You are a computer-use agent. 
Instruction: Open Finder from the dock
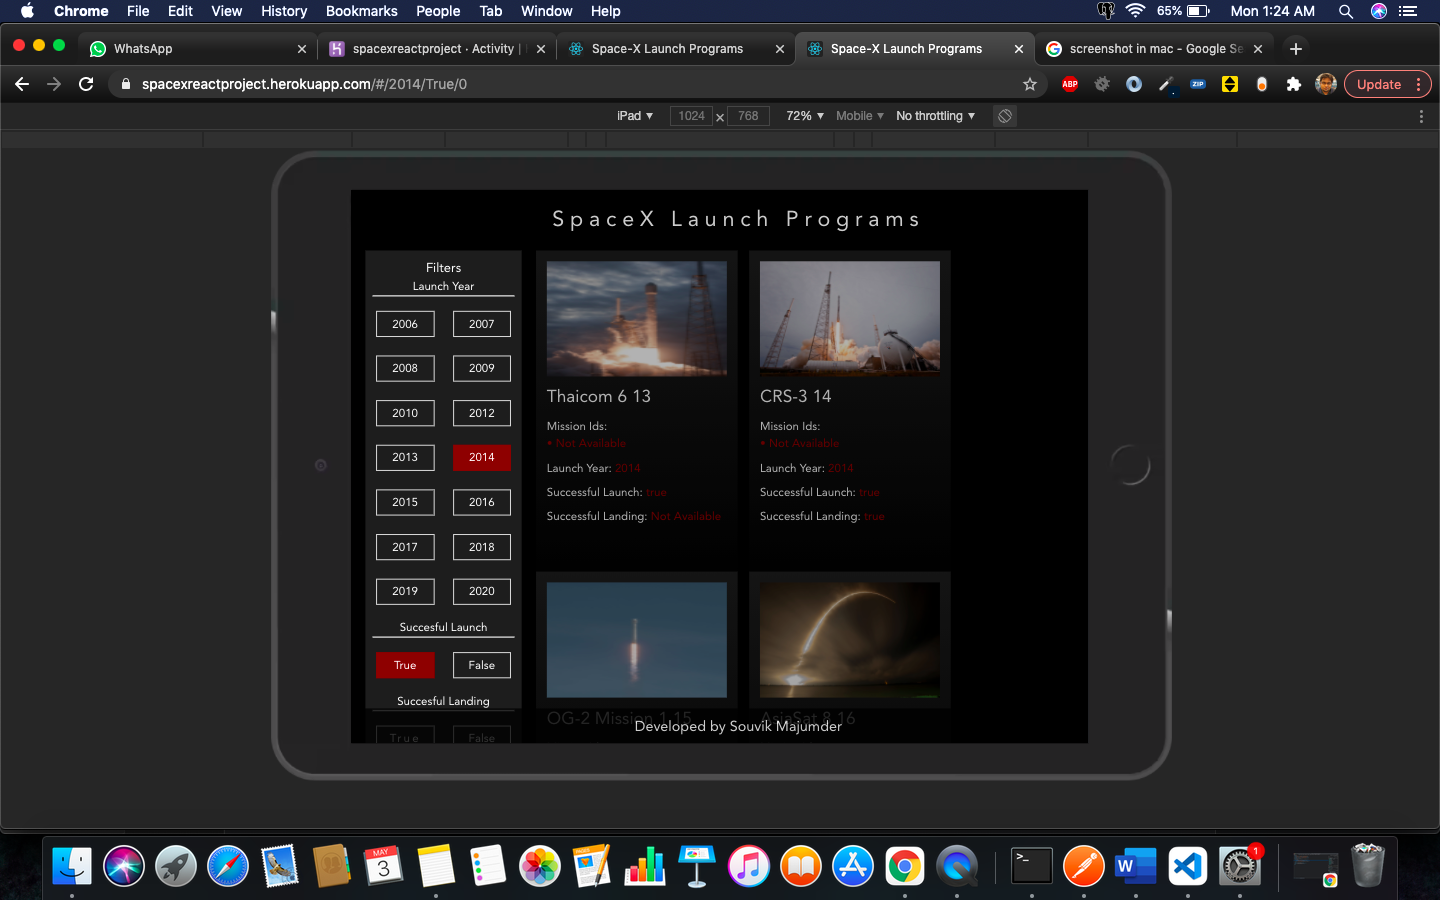[72, 866]
